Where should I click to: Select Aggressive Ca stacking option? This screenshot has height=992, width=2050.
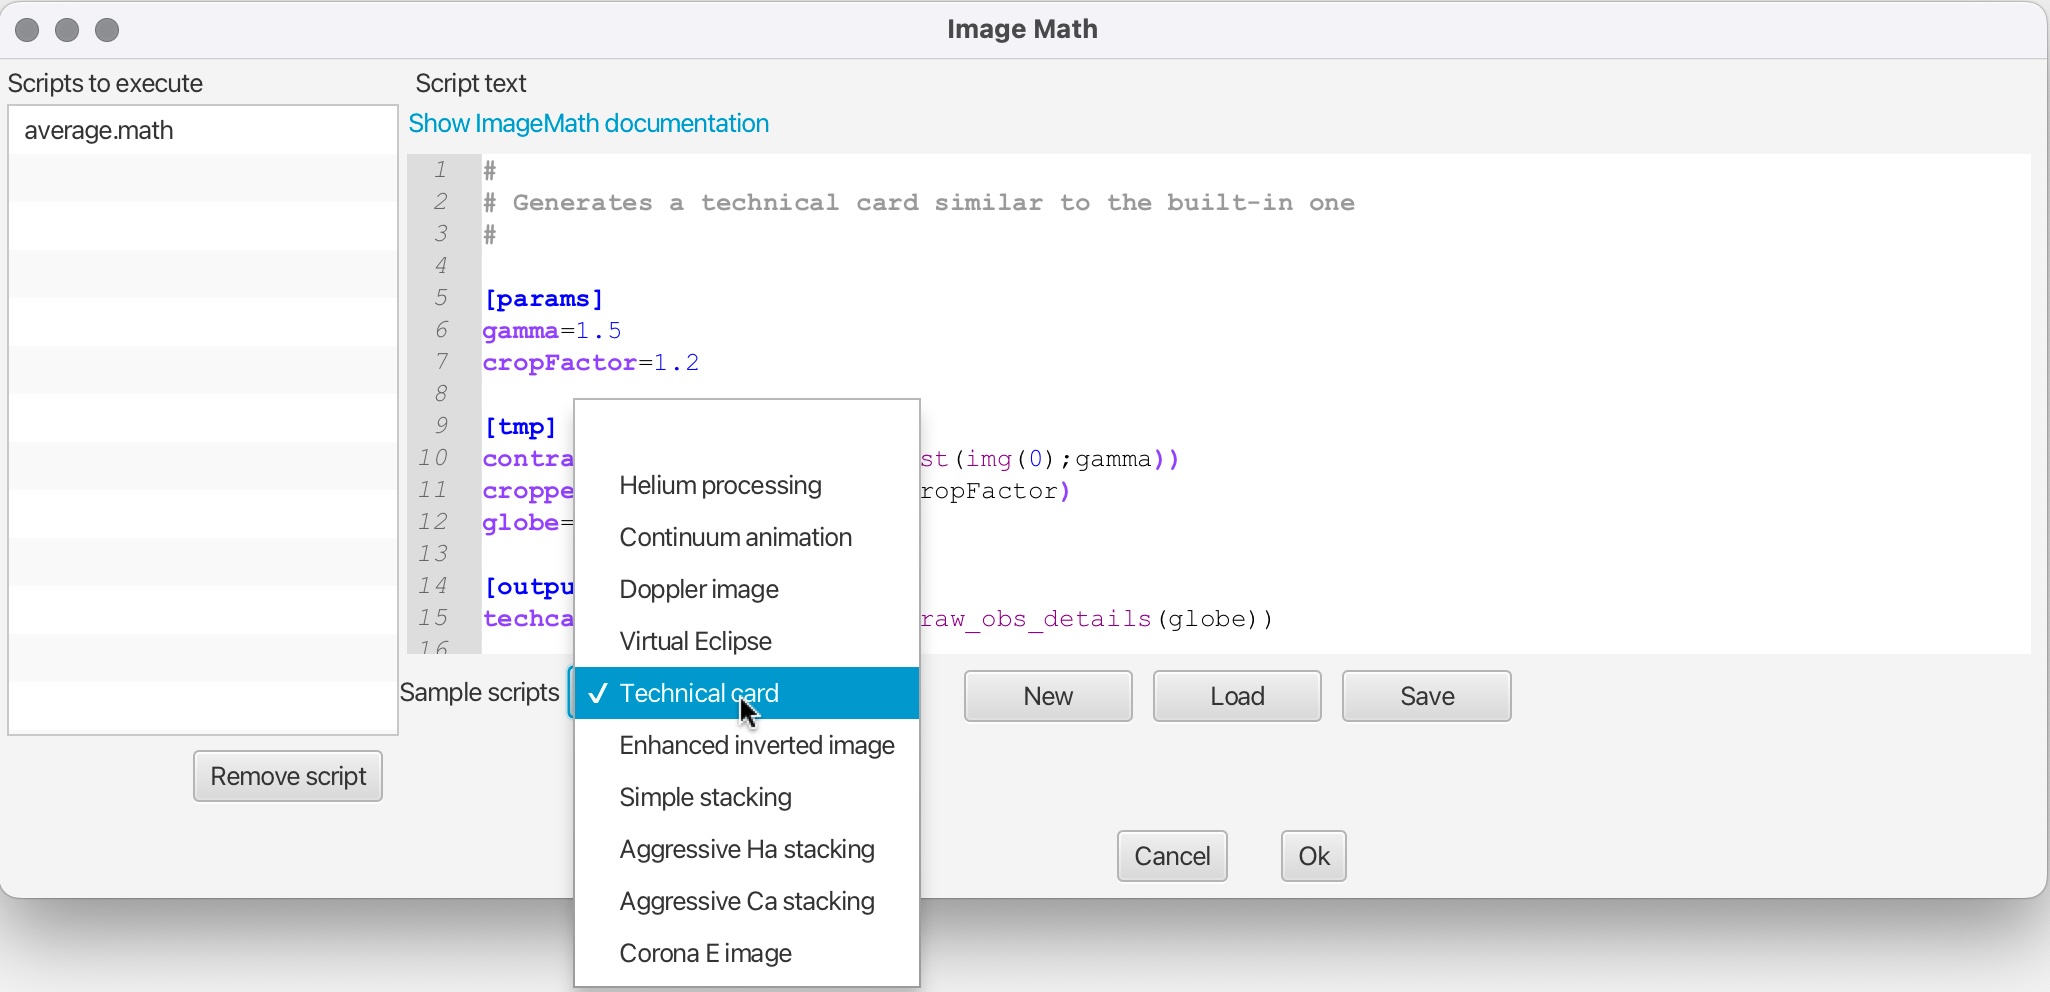tap(747, 901)
